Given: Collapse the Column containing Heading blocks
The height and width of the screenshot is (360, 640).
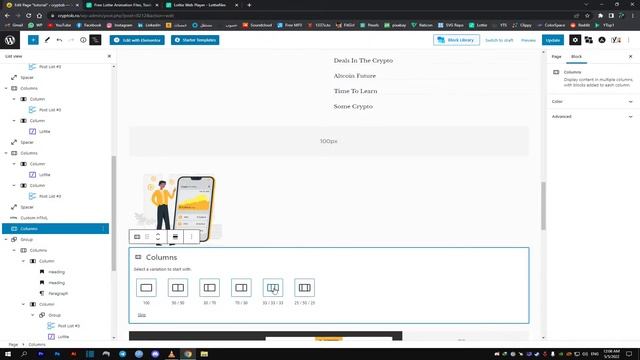Looking at the screenshot, I should (x=23, y=261).
